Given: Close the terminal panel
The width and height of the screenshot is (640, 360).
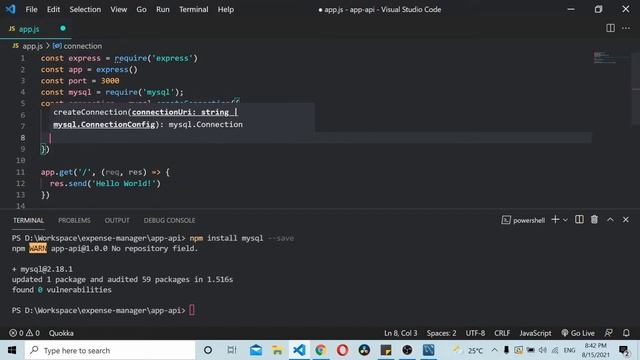Looking at the screenshot, I should click(626, 220).
